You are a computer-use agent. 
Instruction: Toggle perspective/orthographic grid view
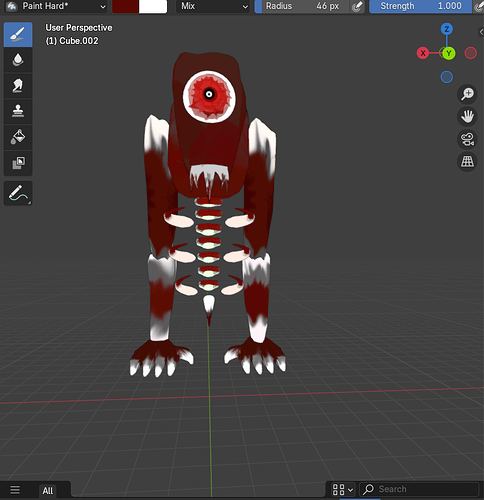pyautogui.click(x=467, y=162)
